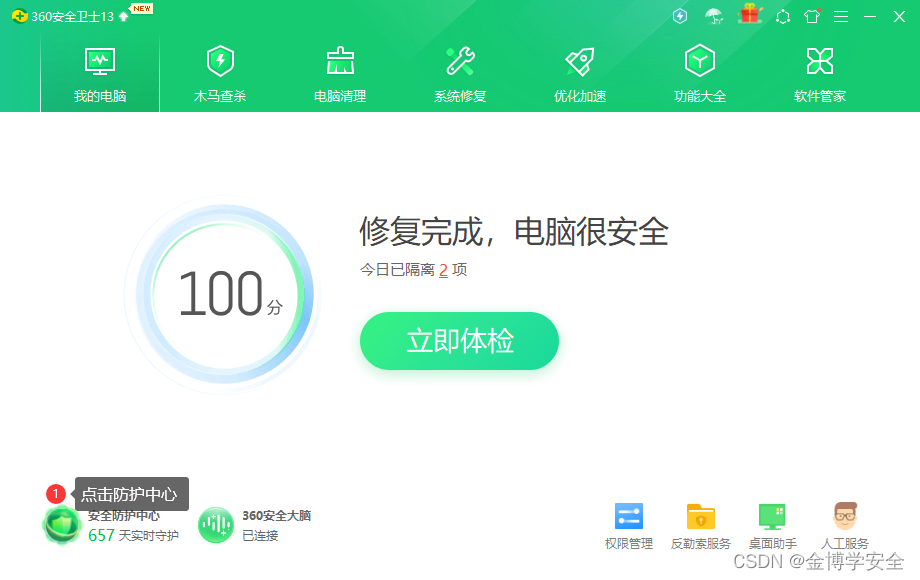Open 权限管理 tool
920x580 pixels.
point(628,526)
